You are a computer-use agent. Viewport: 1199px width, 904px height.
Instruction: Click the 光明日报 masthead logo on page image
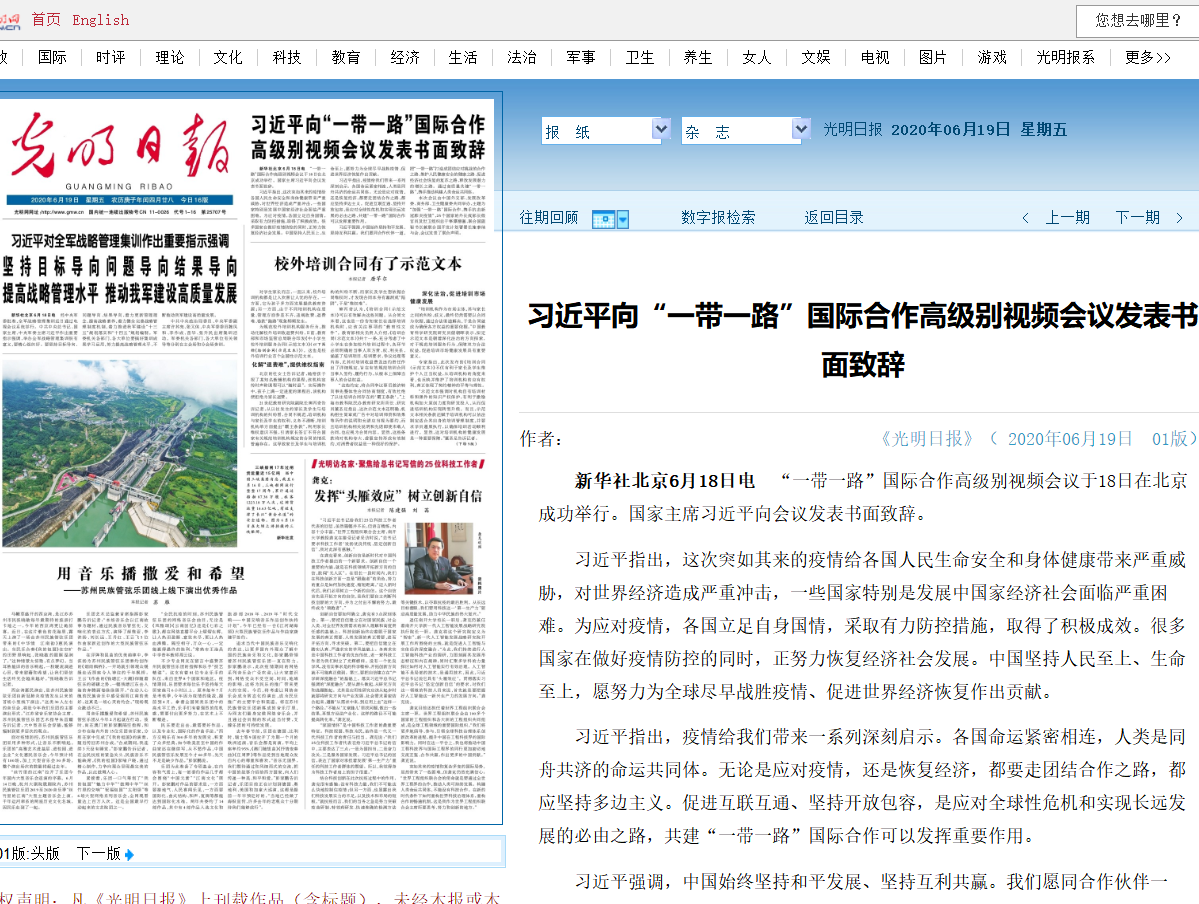click(x=120, y=147)
